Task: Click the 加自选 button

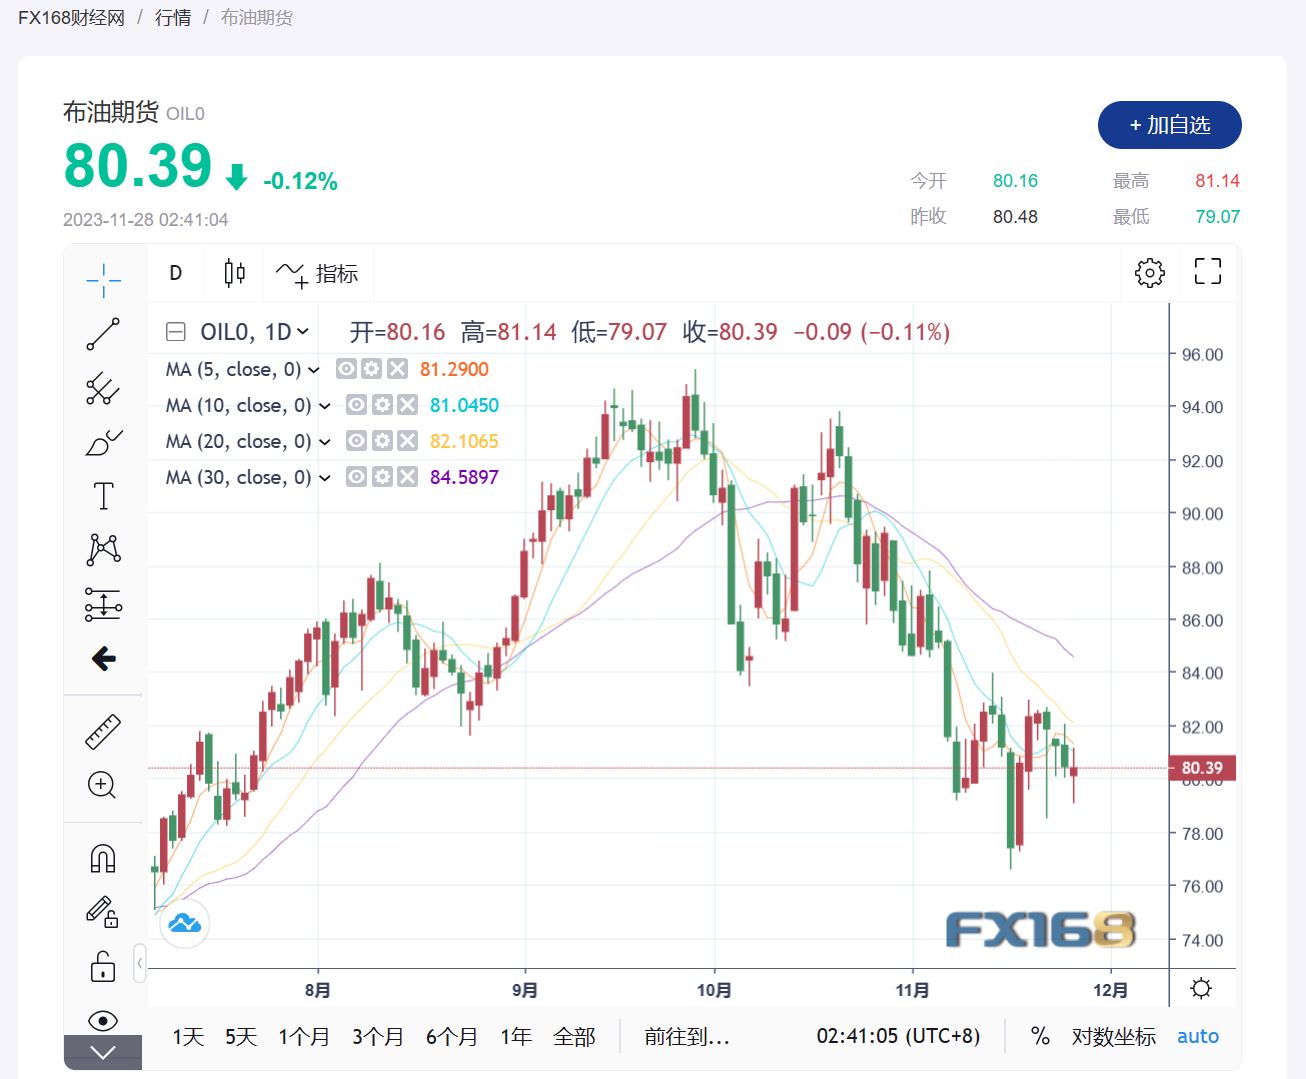Action: click(x=1169, y=125)
